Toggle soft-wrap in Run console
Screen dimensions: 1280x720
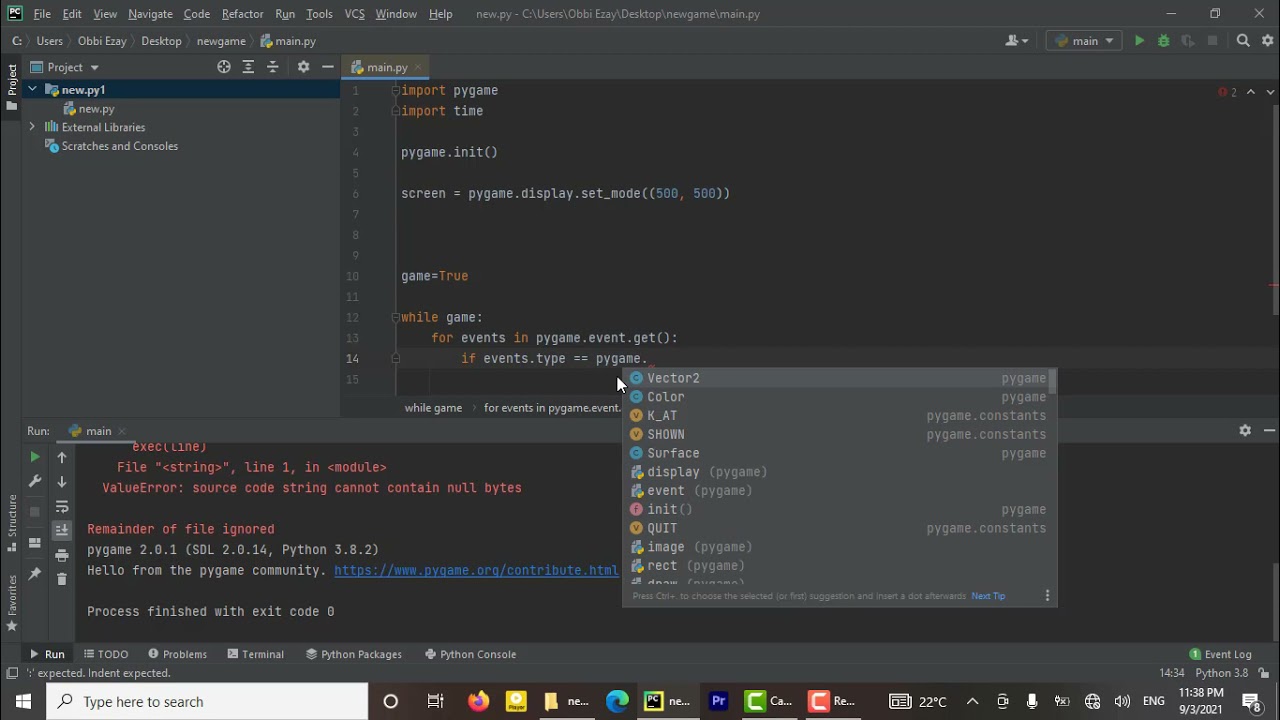click(x=62, y=506)
